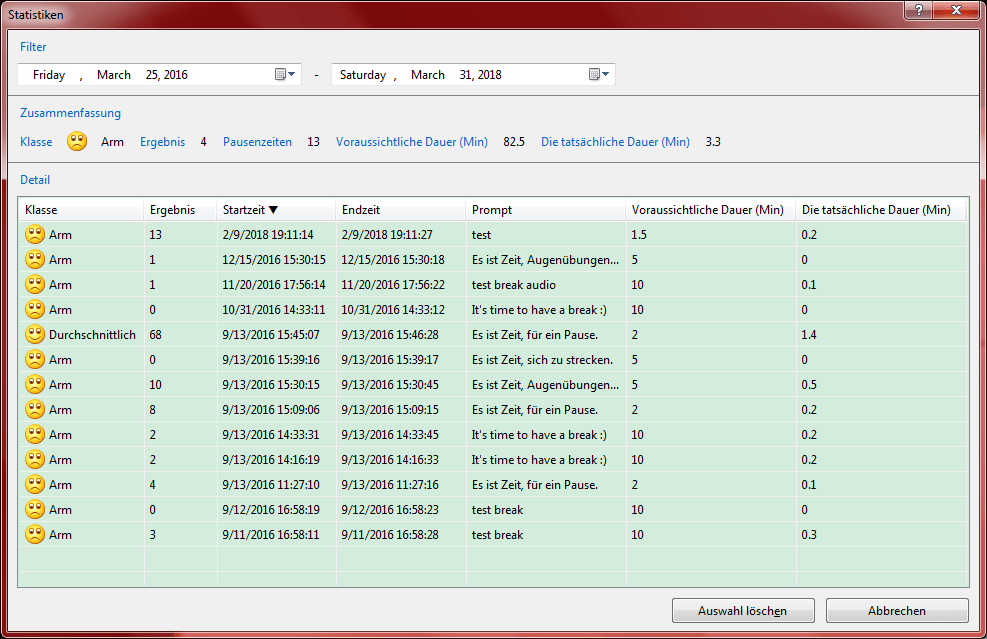987x639 pixels.
Task: Click end time 9/13/2016 15:09:15
Action: [390, 409]
